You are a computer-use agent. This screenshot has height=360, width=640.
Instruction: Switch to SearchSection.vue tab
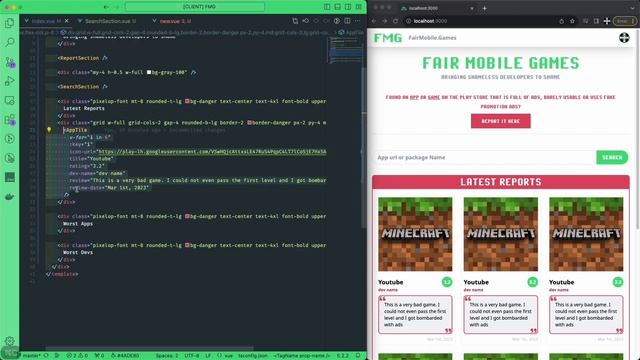pyautogui.click(x=107, y=21)
